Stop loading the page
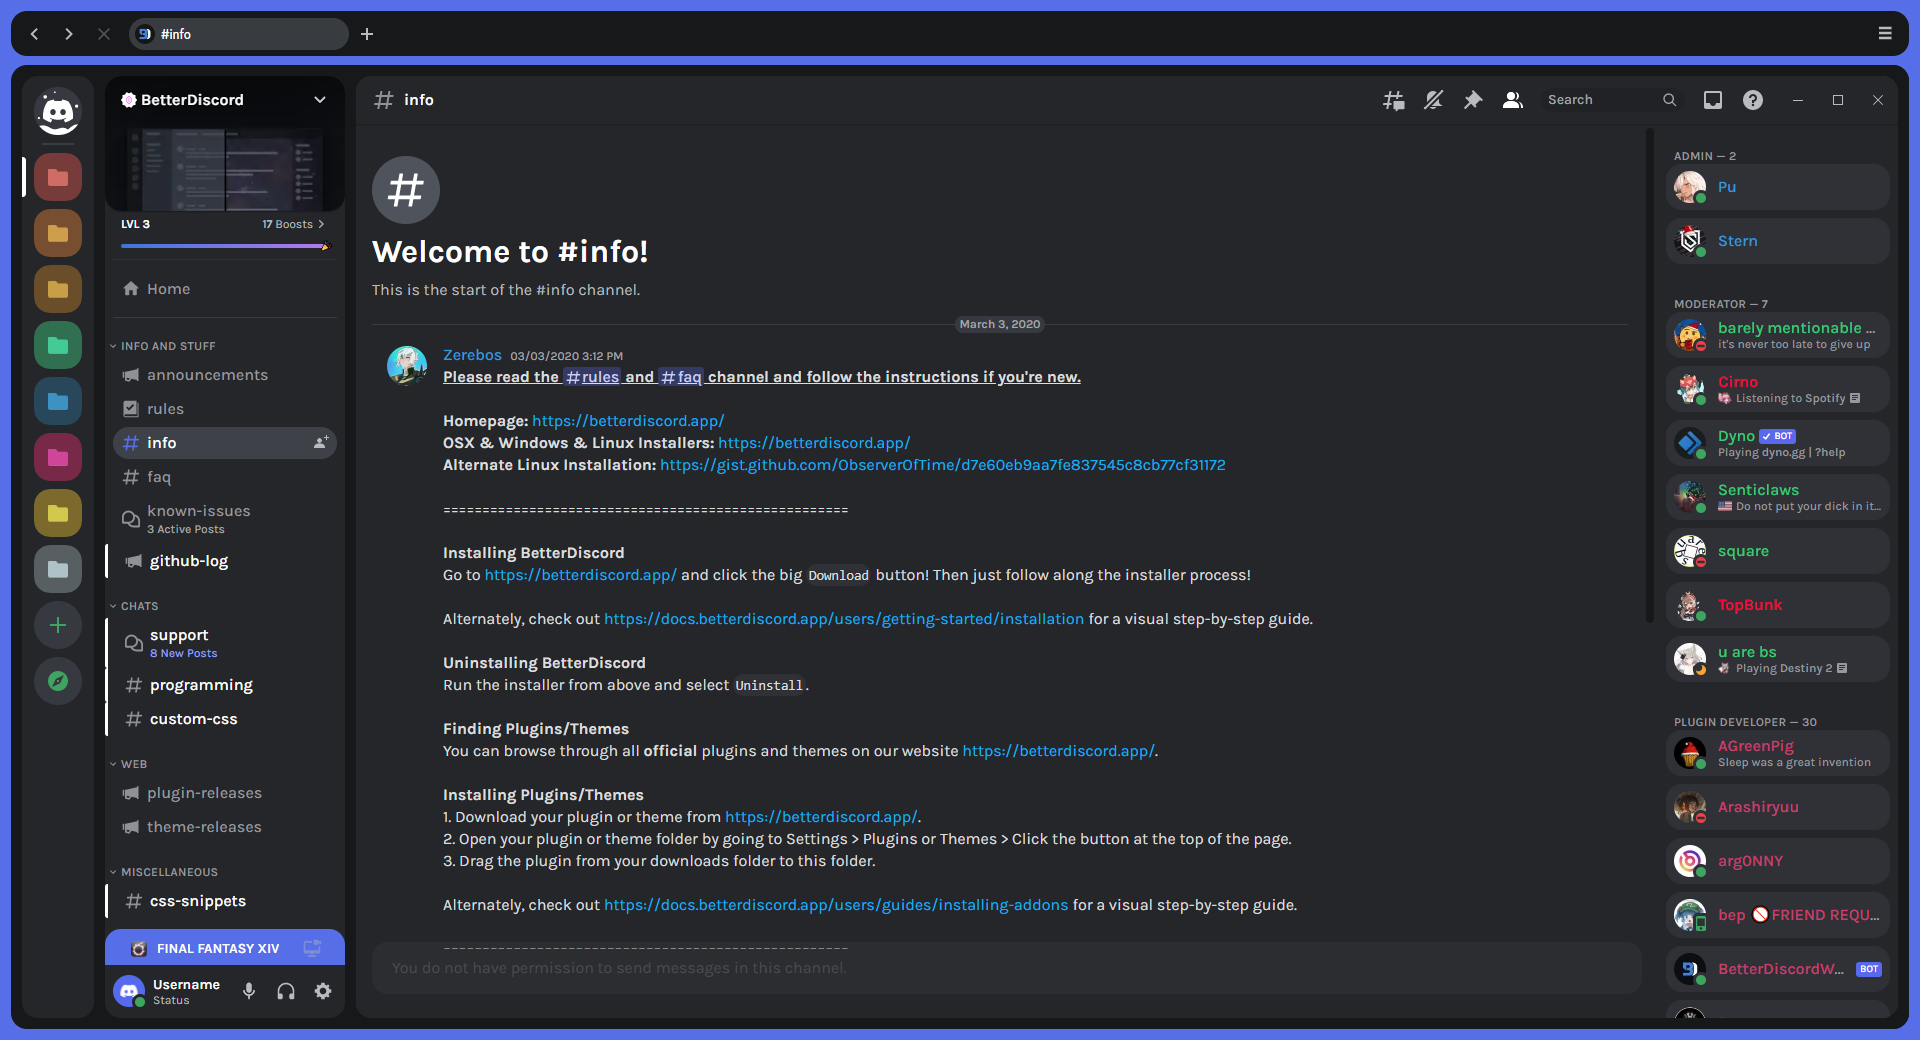The height and width of the screenshot is (1040, 1920). pos(104,34)
